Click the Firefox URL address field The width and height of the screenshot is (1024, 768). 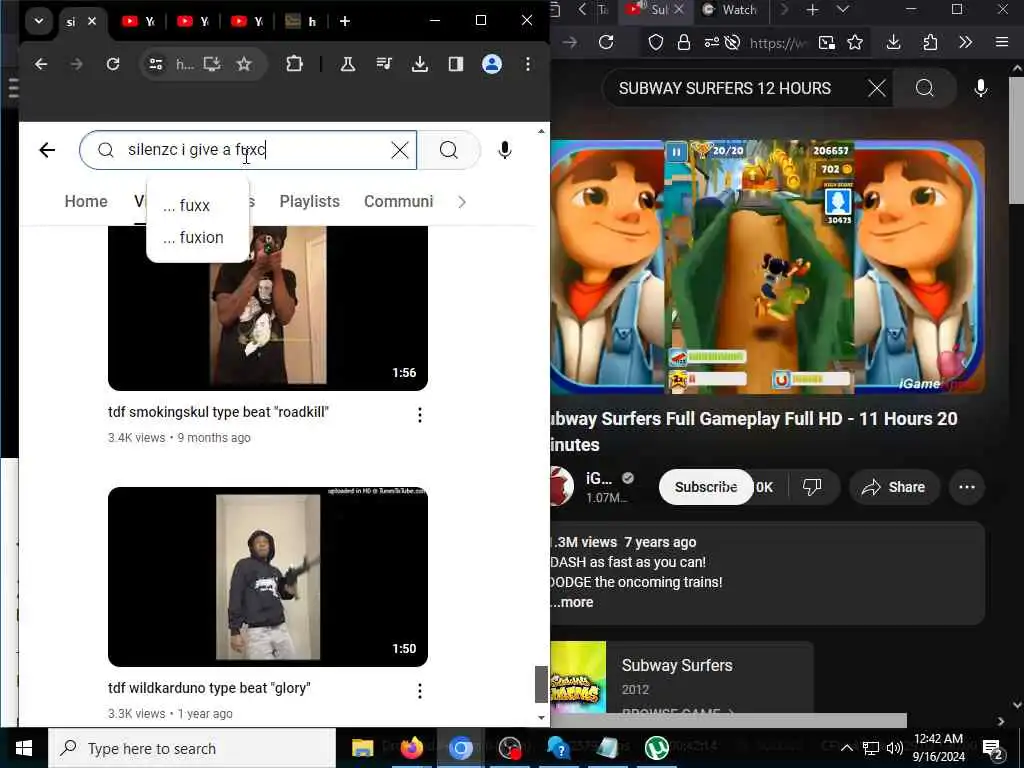pyautogui.click(x=777, y=43)
